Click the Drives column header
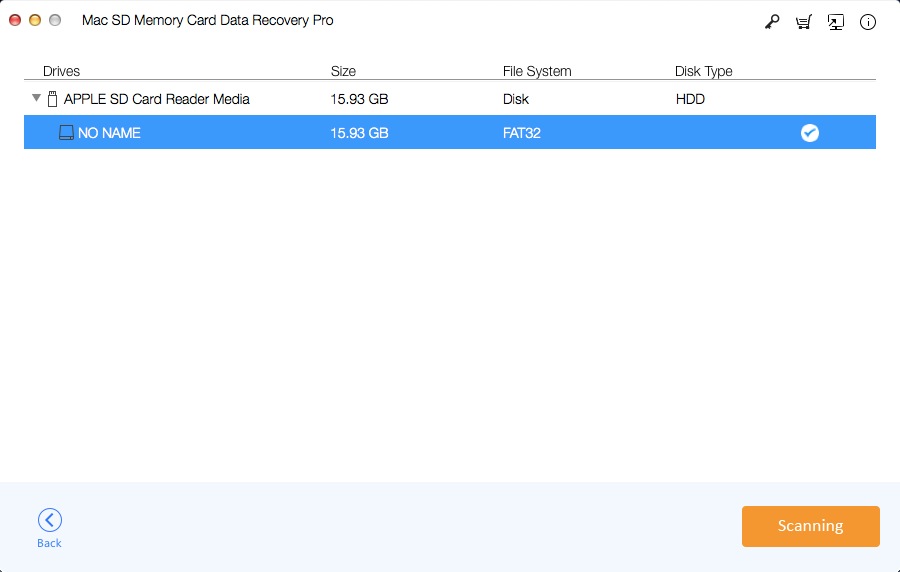This screenshot has width=900, height=572. pyautogui.click(x=61, y=71)
